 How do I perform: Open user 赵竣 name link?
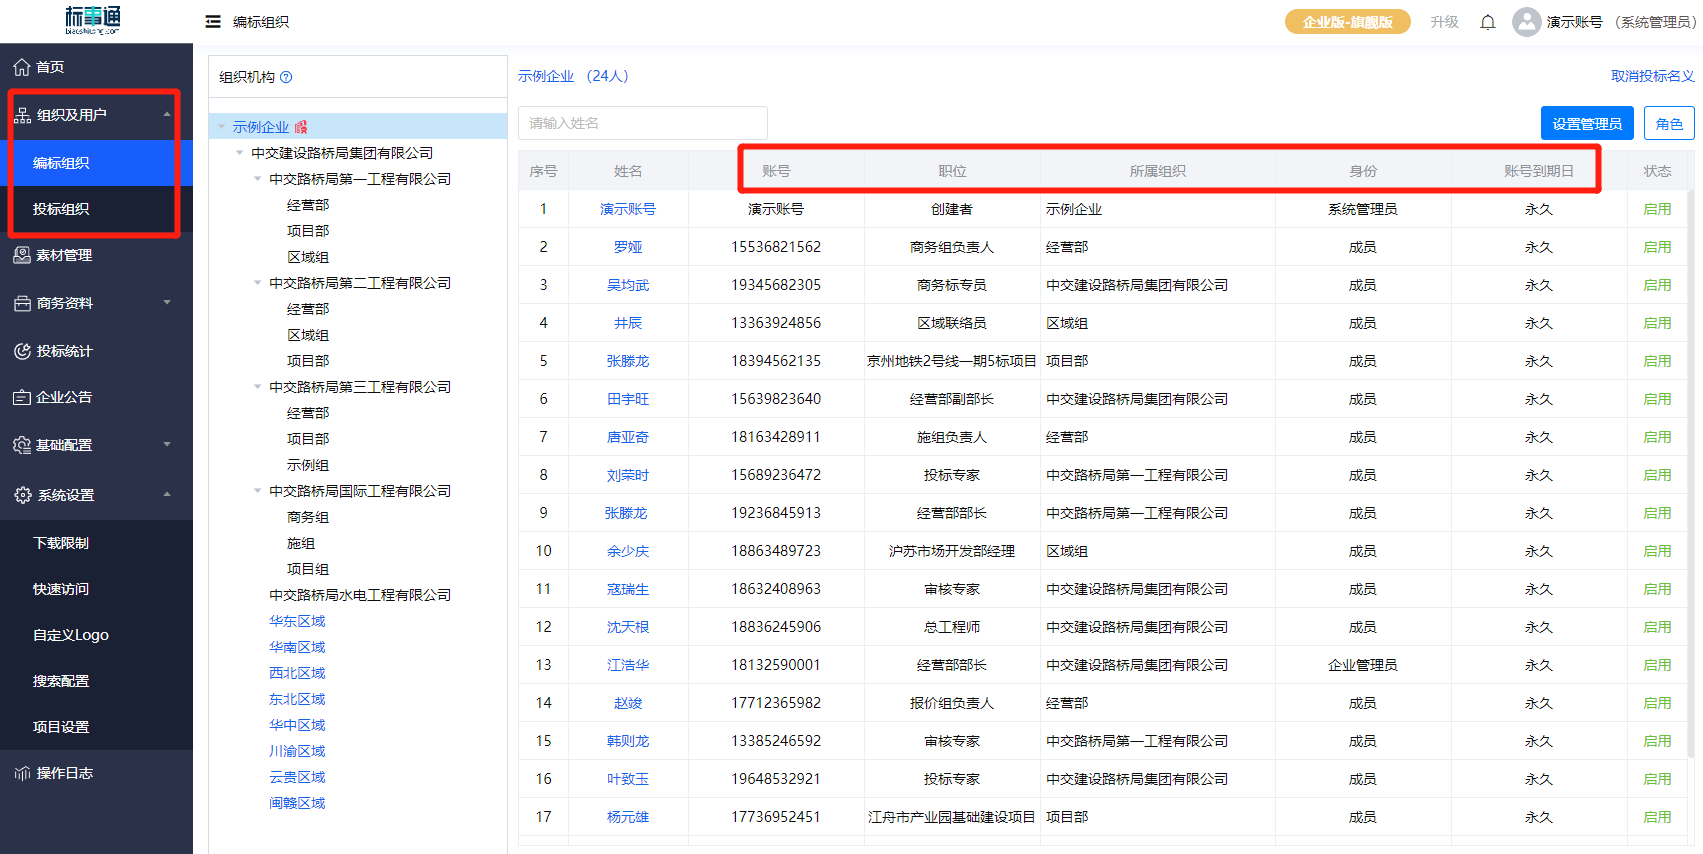(x=628, y=703)
